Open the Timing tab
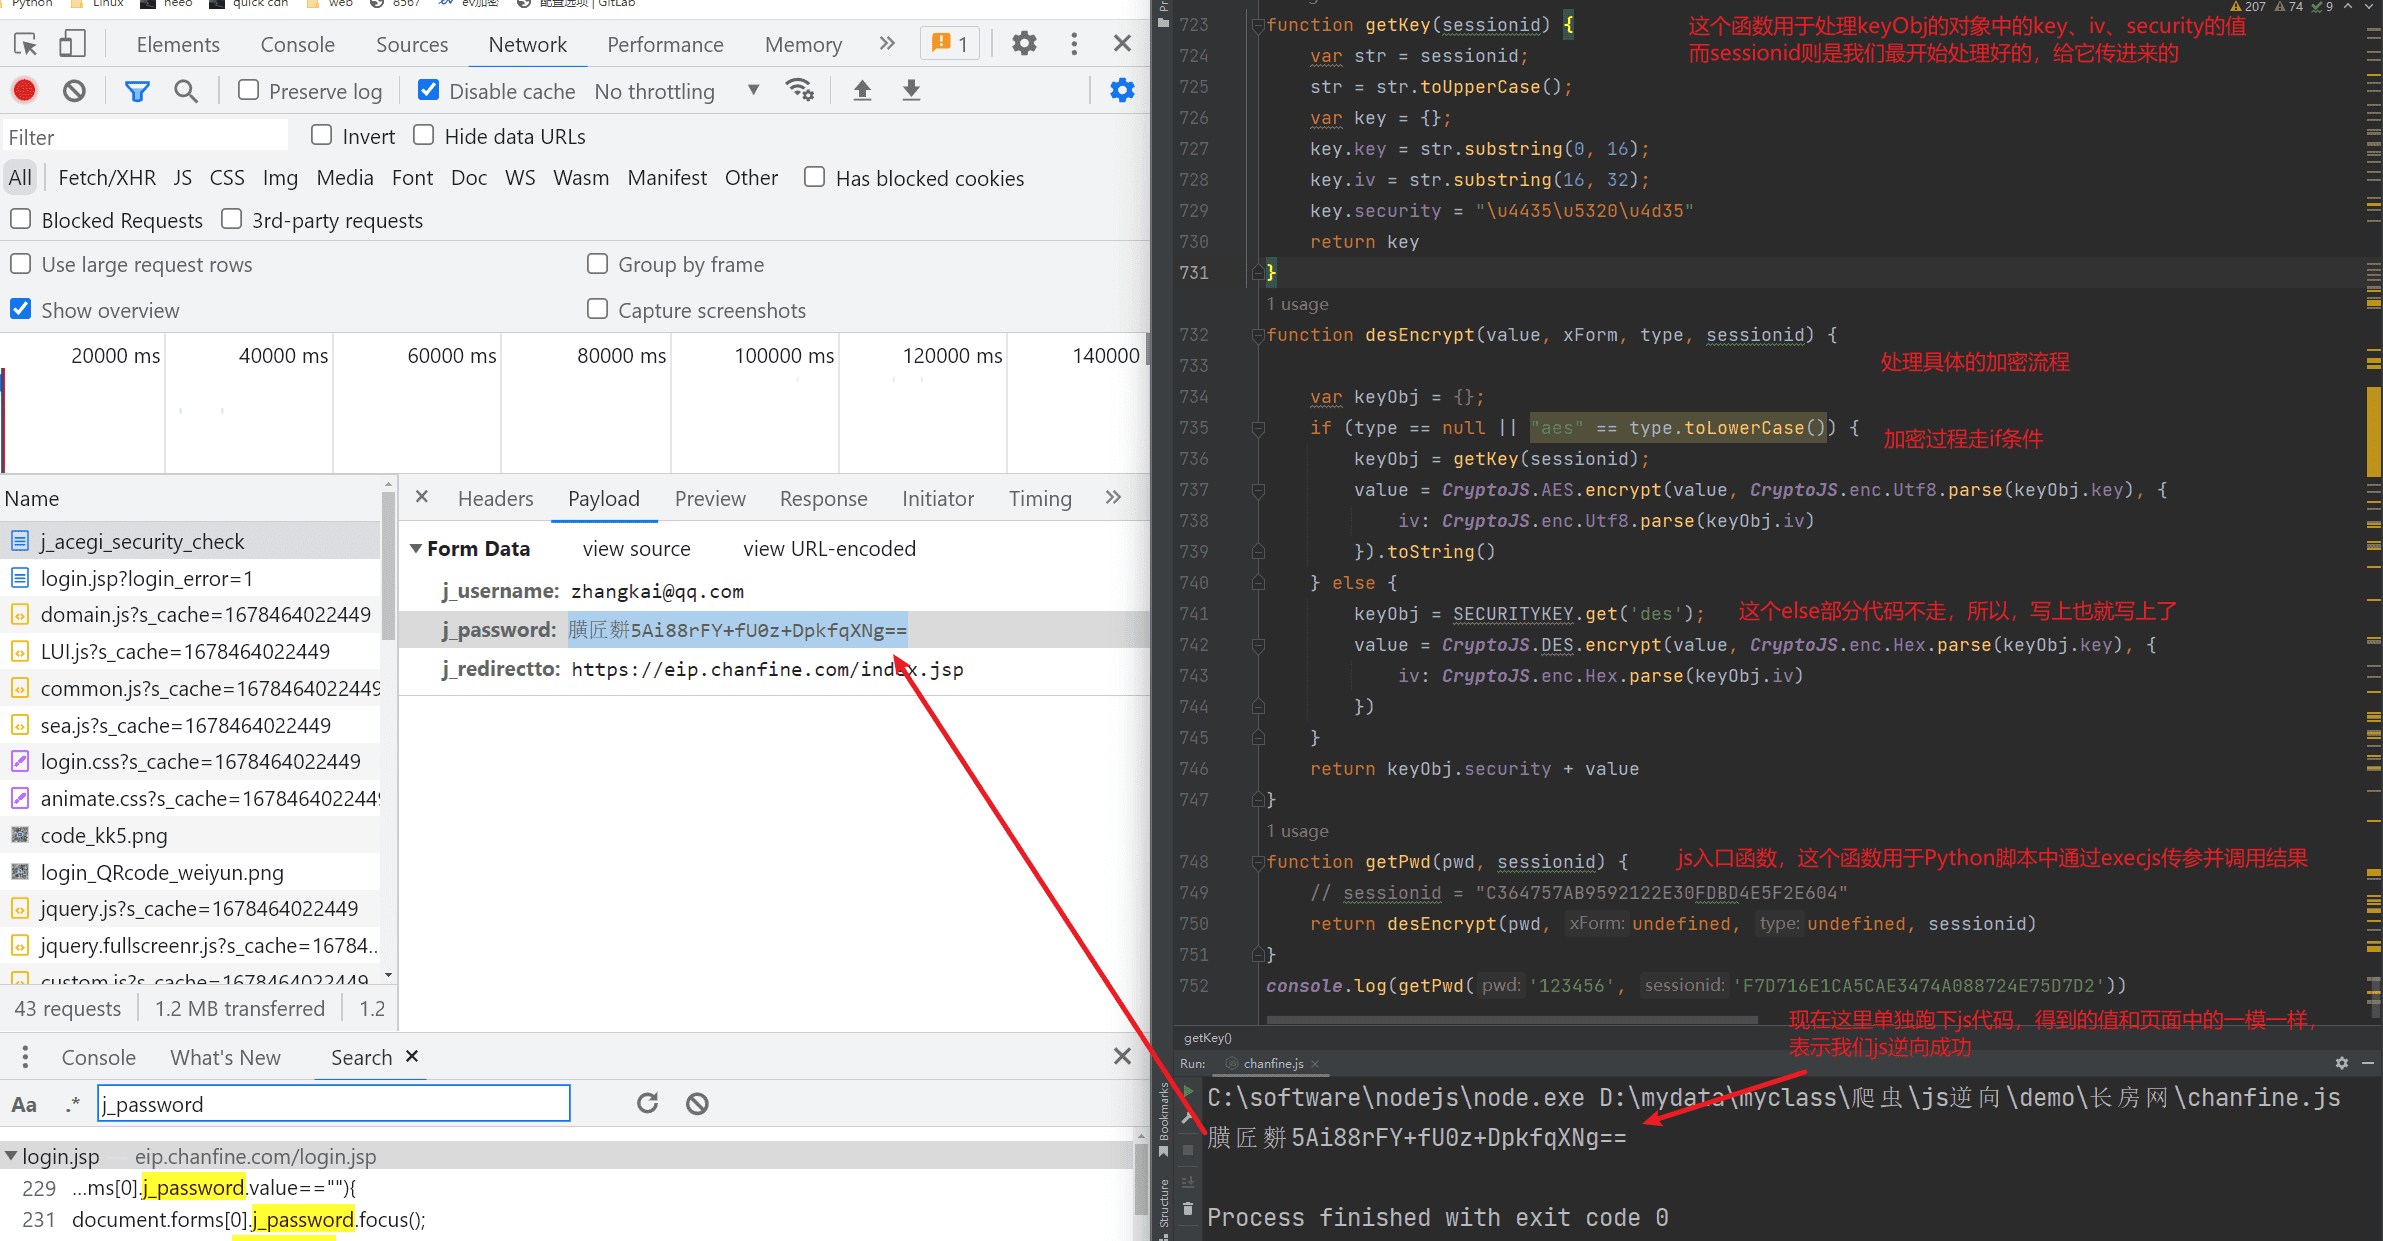The height and width of the screenshot is (1241, 2383). 1040,498
